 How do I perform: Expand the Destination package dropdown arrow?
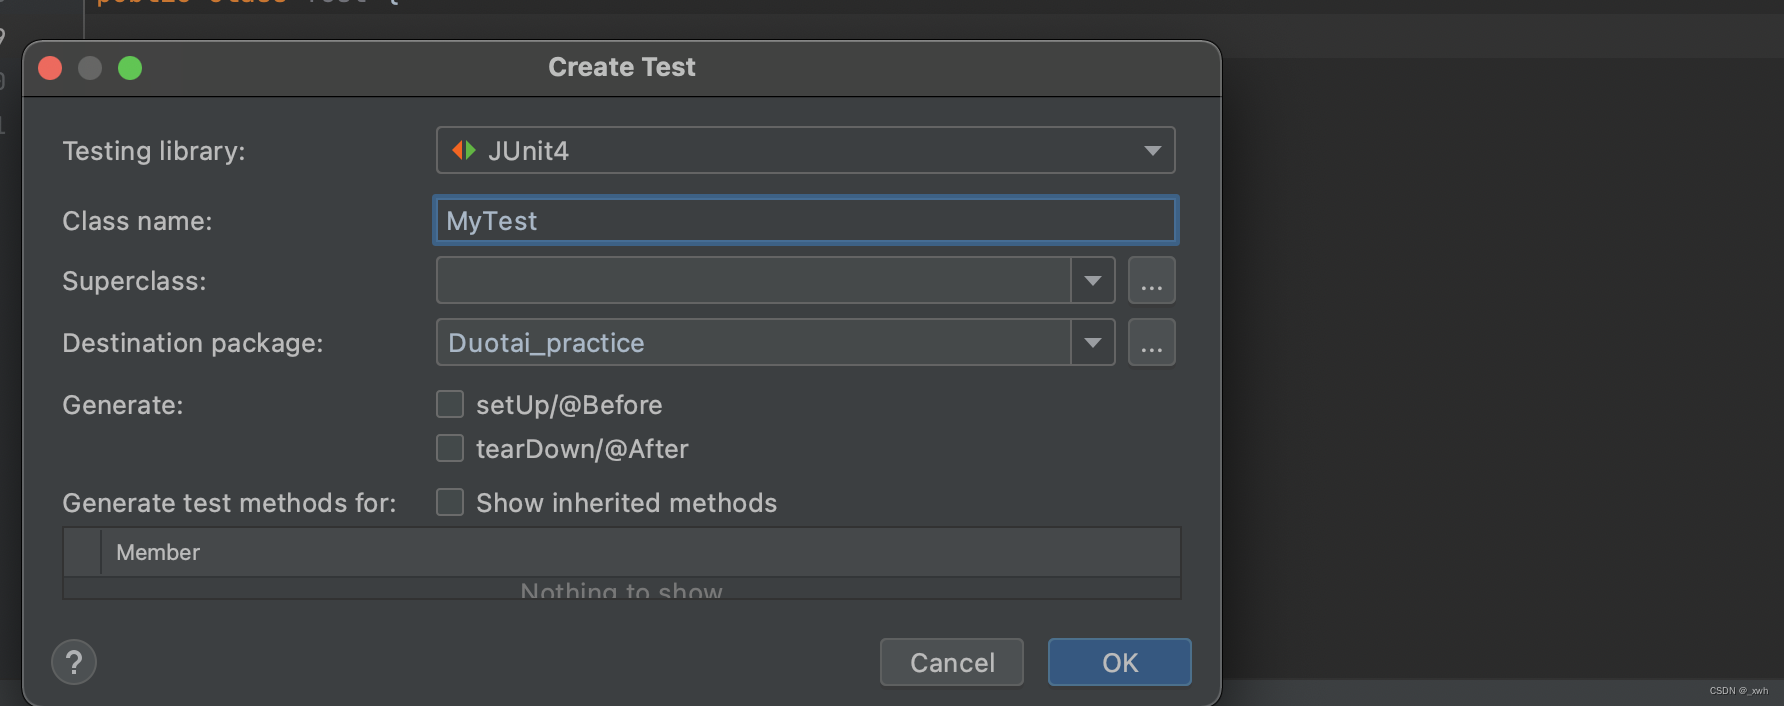(x=1093, y=343)
